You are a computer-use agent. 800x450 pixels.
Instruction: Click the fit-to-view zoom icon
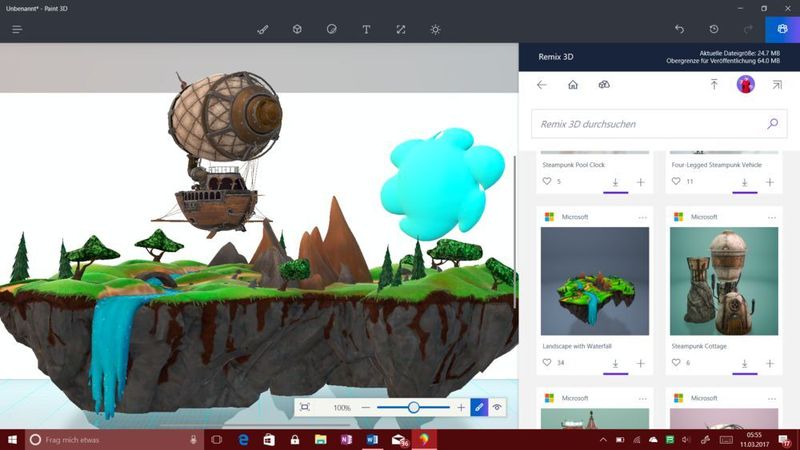coord(305,407)
